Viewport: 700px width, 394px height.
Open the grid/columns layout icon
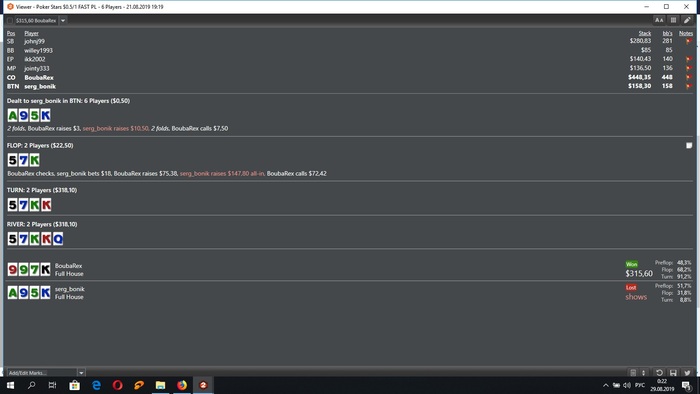coord(673,20)
